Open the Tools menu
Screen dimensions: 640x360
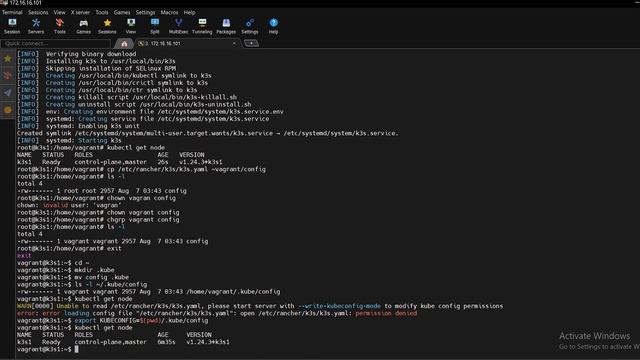(102, 12)
